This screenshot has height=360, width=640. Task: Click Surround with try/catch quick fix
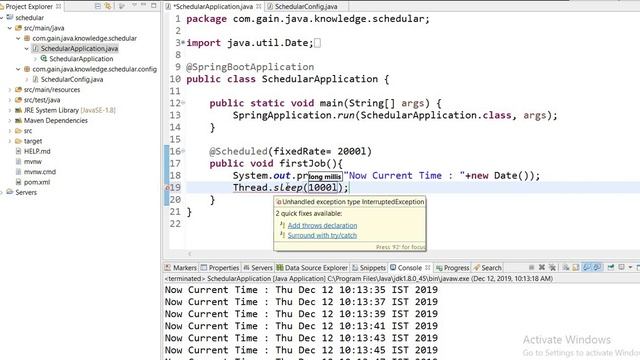click(x=322, y=236)
